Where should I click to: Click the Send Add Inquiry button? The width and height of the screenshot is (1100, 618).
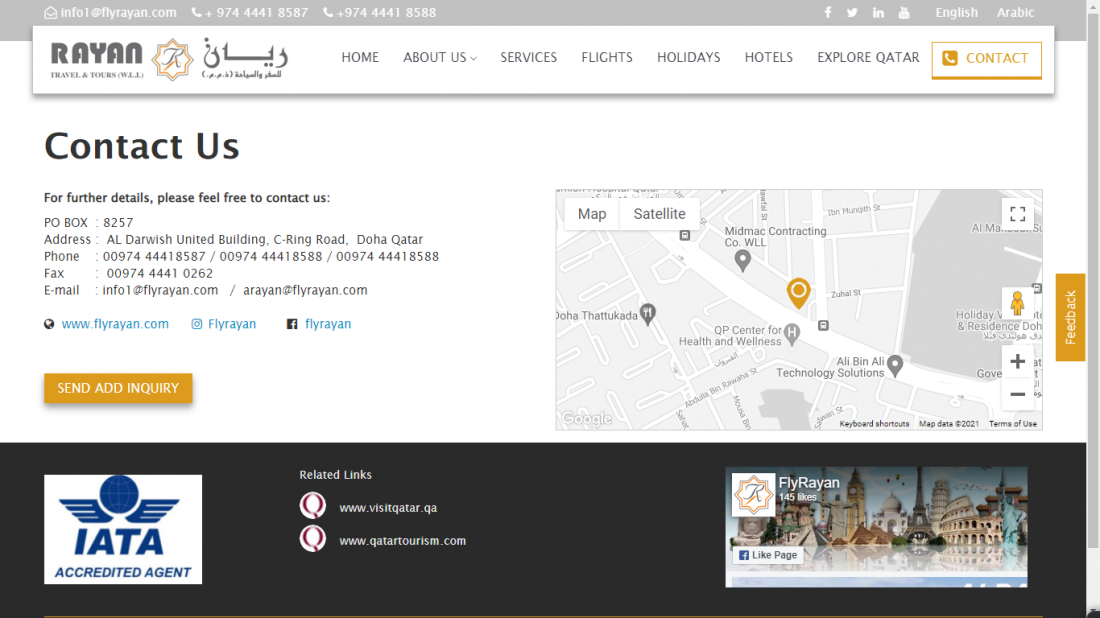pos(118,388)
